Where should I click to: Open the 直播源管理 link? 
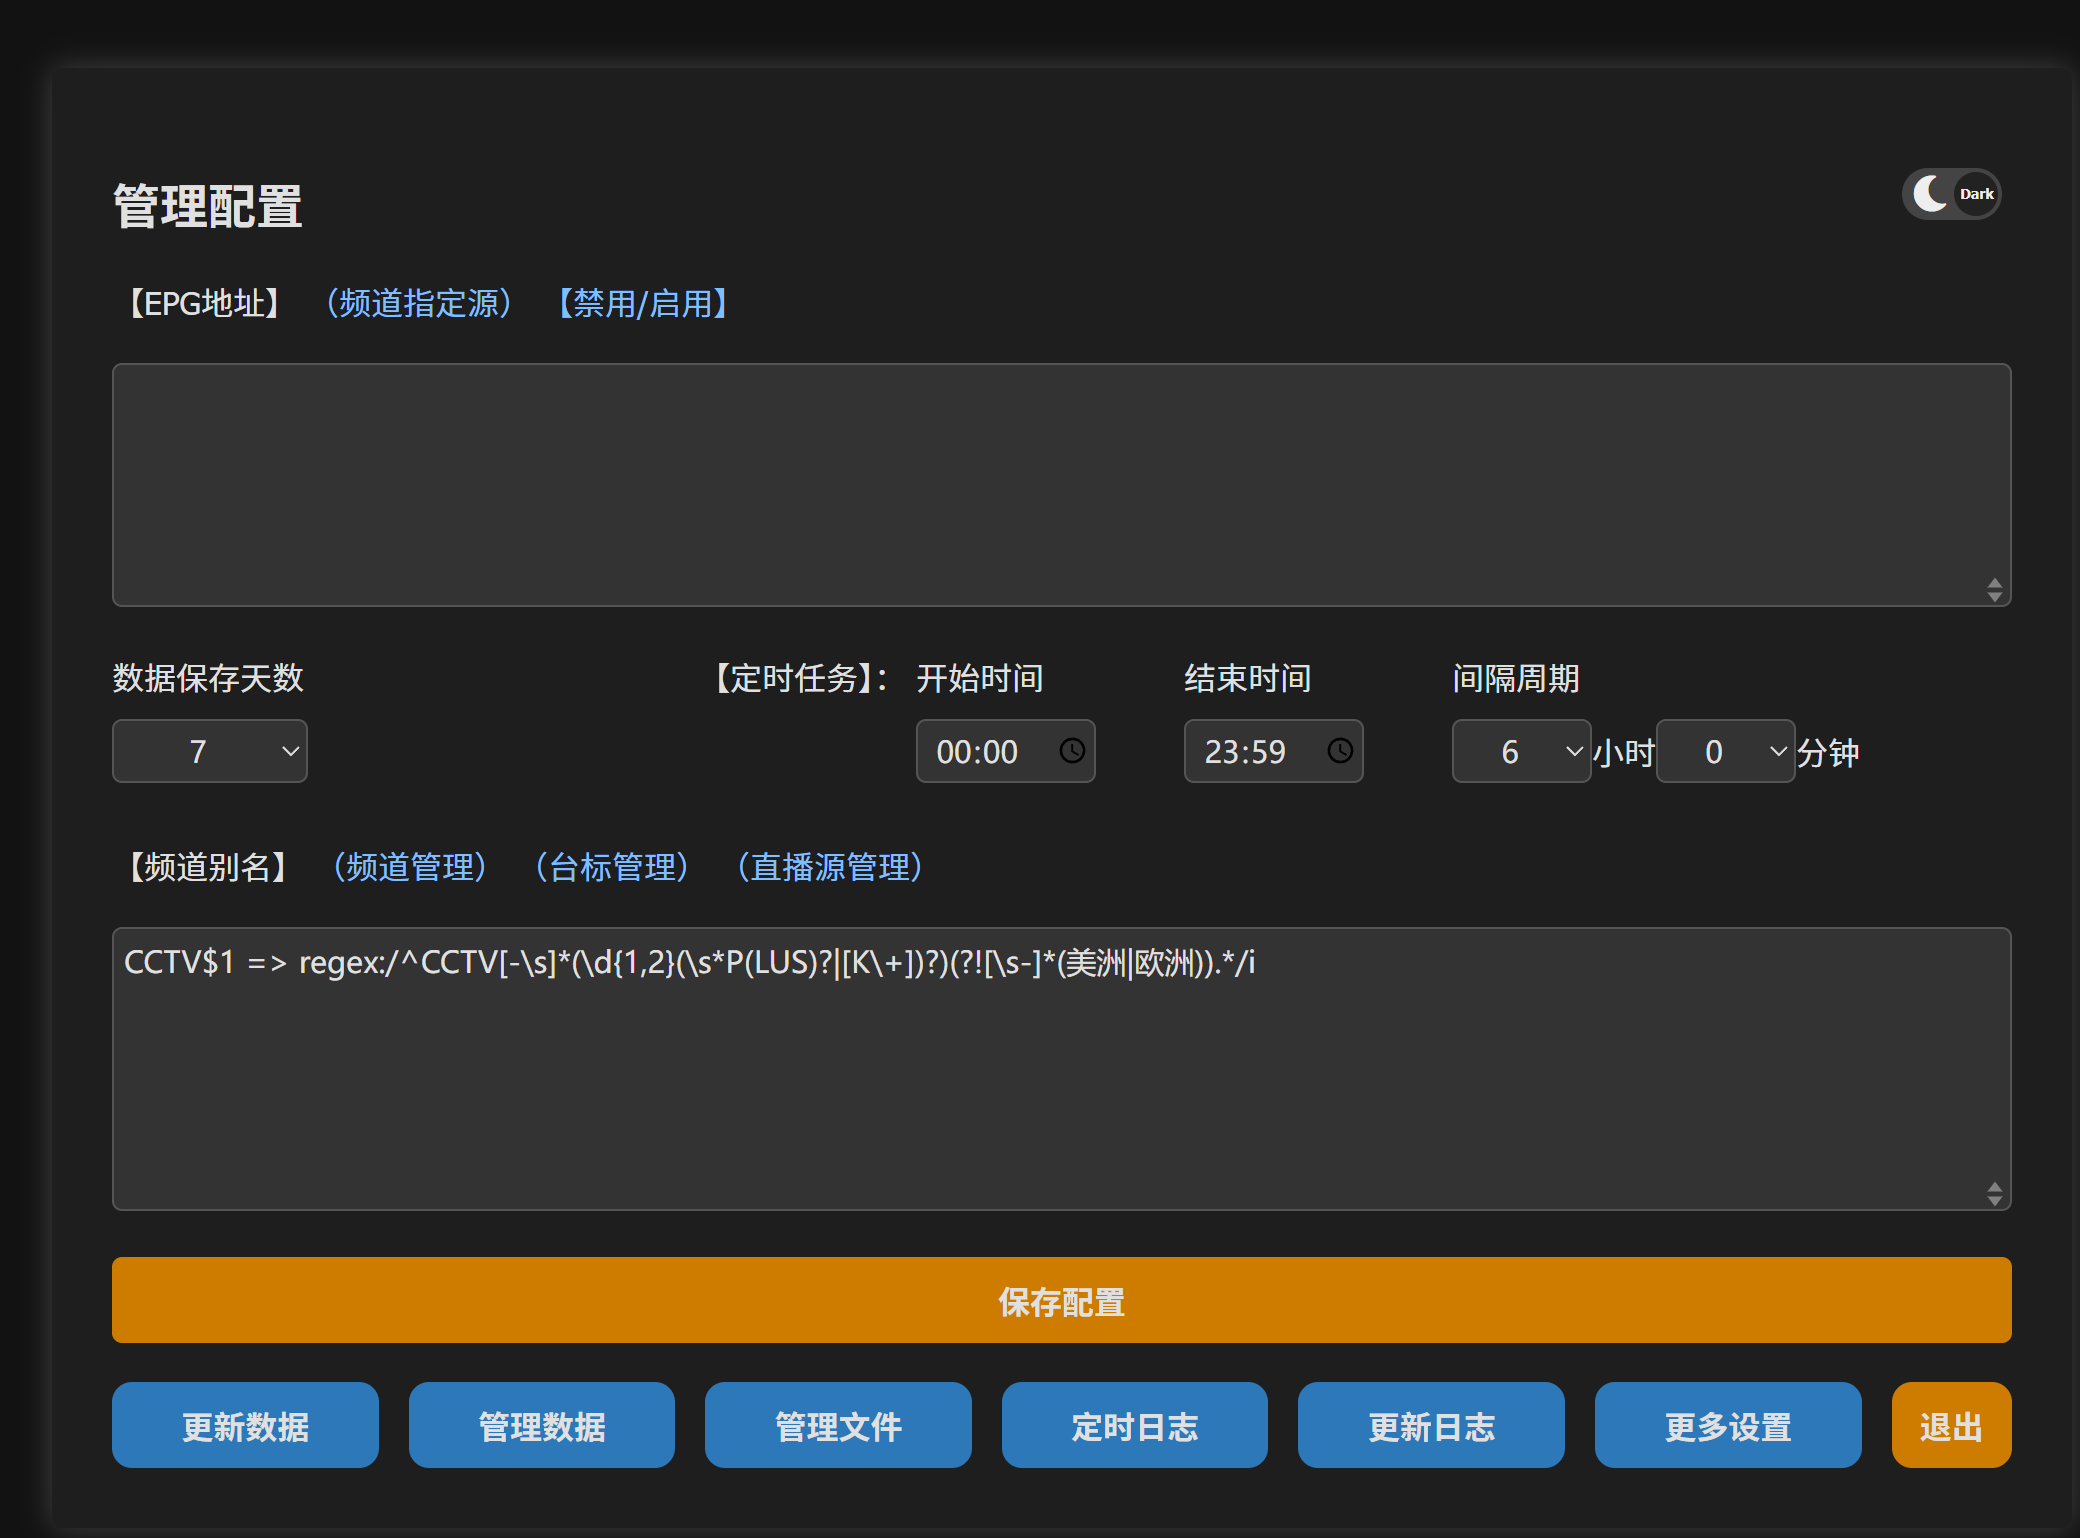pos(830,867)
